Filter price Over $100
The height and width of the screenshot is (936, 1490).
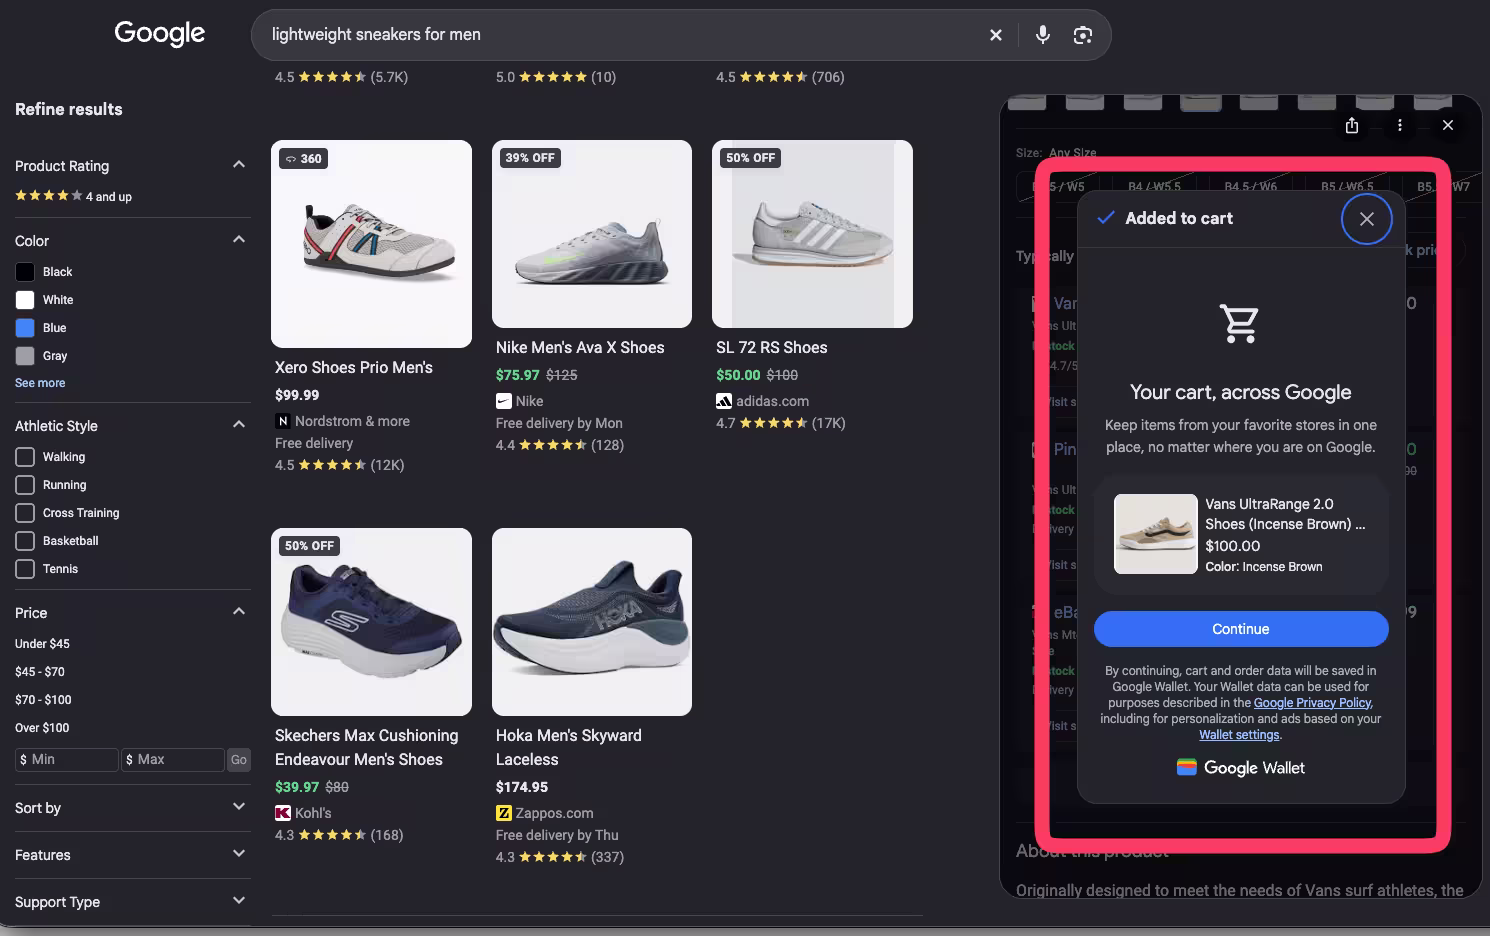pyautogui.click(x=42, y=728)
